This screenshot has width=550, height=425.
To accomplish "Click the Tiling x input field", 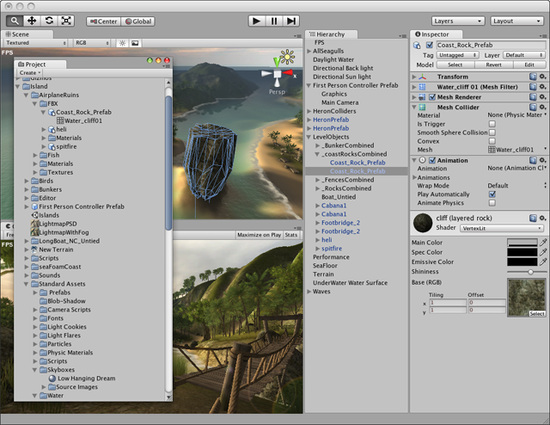I will (x=448, y=303).
